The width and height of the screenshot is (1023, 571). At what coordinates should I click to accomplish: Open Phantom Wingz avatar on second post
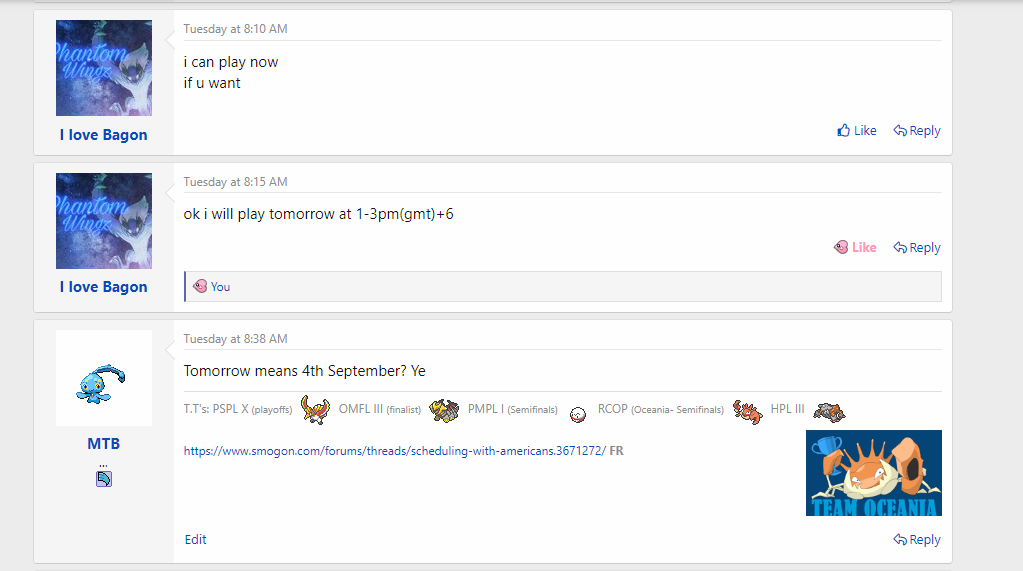point(104,221)
